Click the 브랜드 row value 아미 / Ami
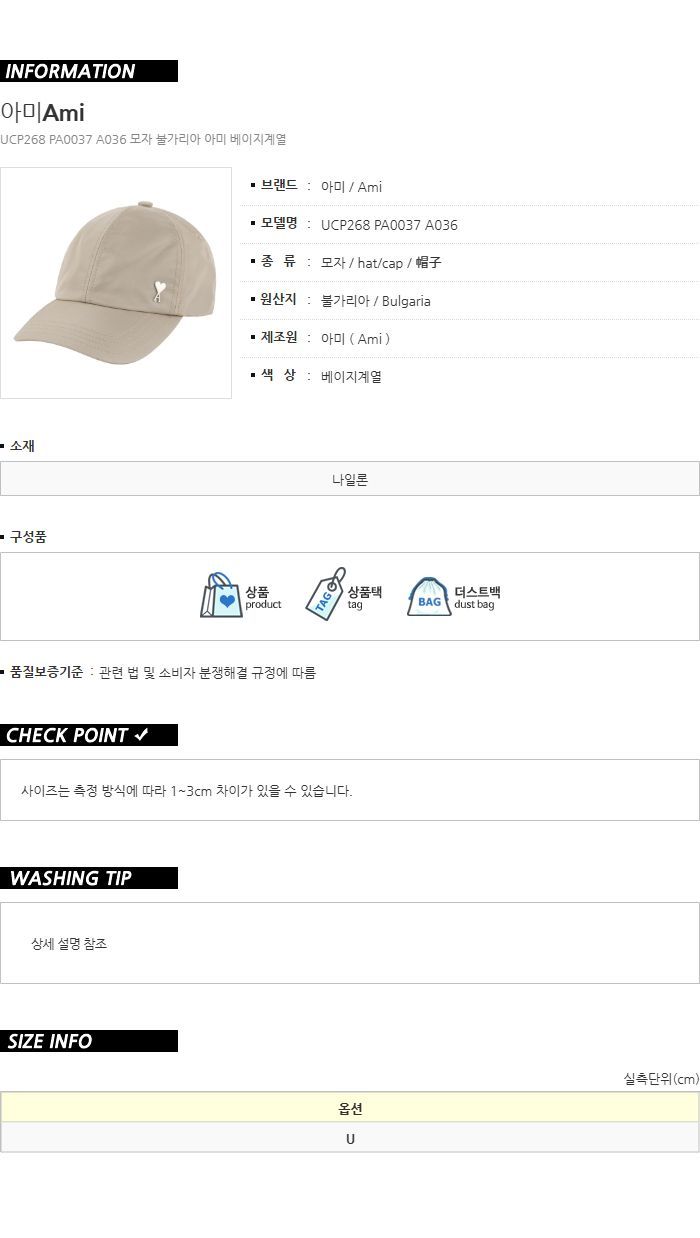Image resolution: width=700 pixels, height=1238 pixels. coord(351,187)
